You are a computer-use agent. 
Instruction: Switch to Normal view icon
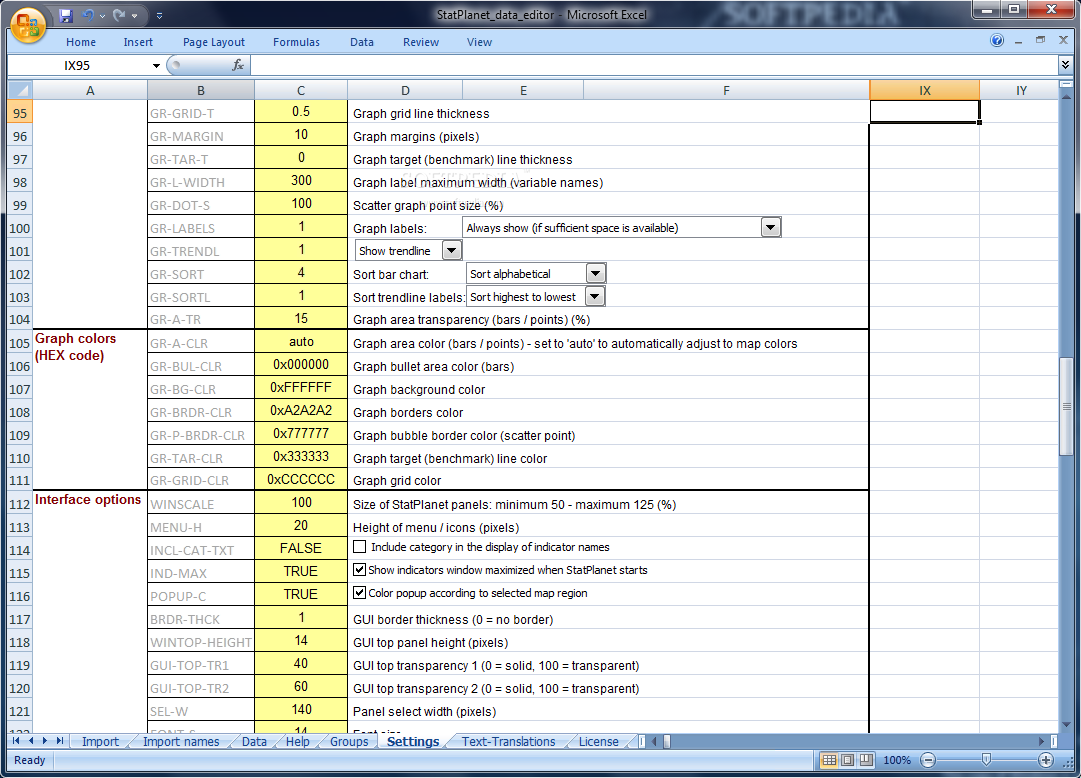[829, 759]
